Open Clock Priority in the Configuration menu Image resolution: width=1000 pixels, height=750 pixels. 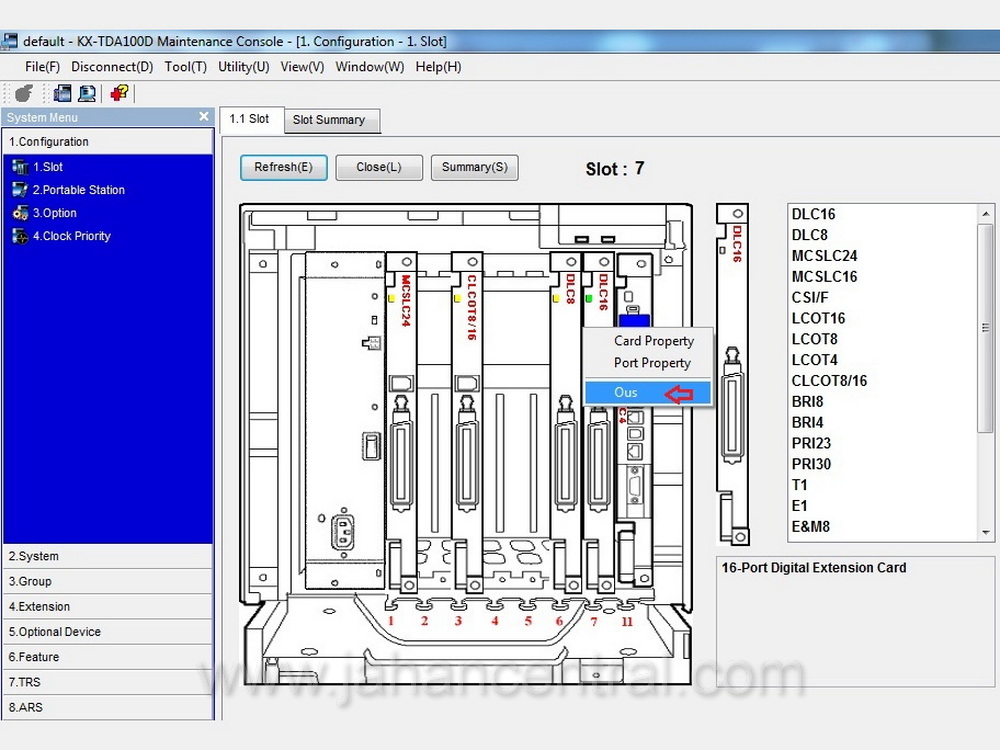(71, 236)
